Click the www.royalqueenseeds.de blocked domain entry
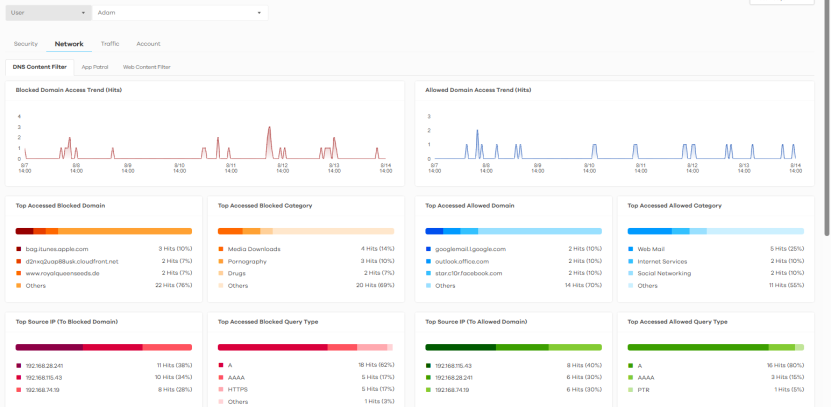 [x=63, y=273]
